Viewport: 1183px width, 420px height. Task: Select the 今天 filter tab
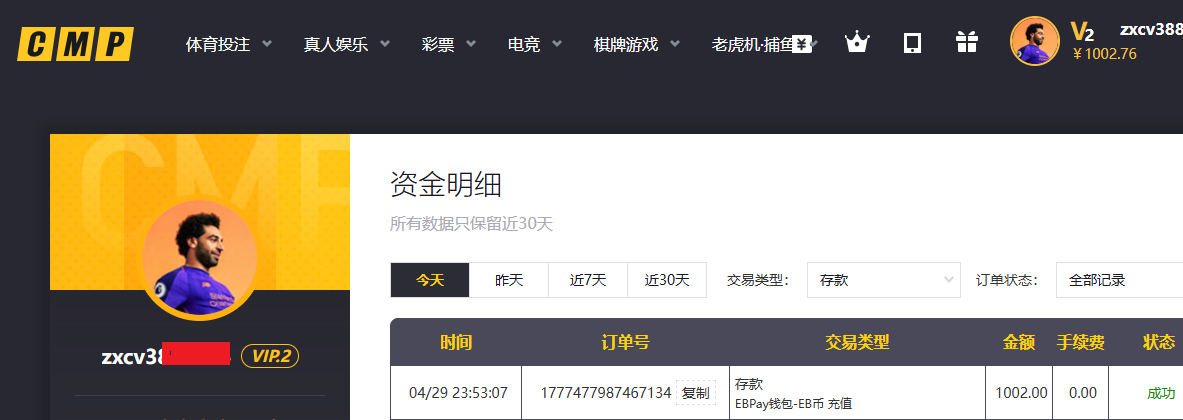coord(430,281)
